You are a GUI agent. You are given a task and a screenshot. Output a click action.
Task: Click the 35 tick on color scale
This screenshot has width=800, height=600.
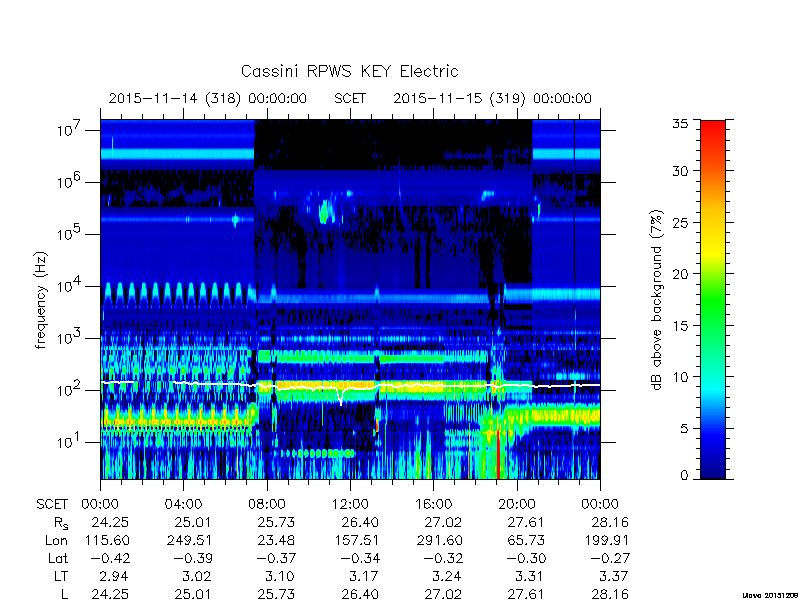coord(680,123)
